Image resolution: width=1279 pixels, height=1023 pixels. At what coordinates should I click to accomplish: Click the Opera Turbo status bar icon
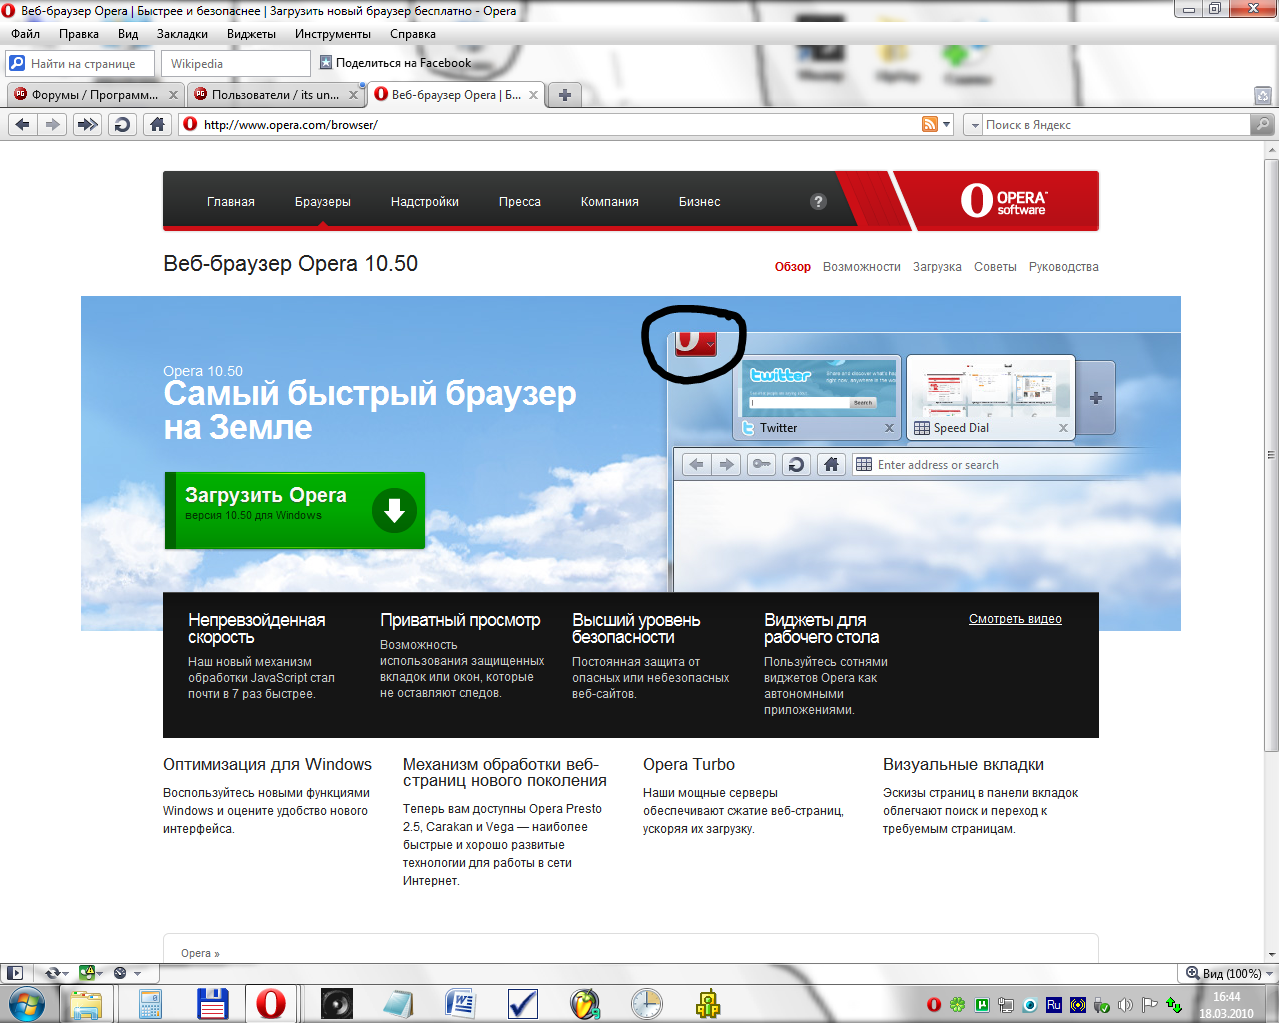click(x=120, y=973)
